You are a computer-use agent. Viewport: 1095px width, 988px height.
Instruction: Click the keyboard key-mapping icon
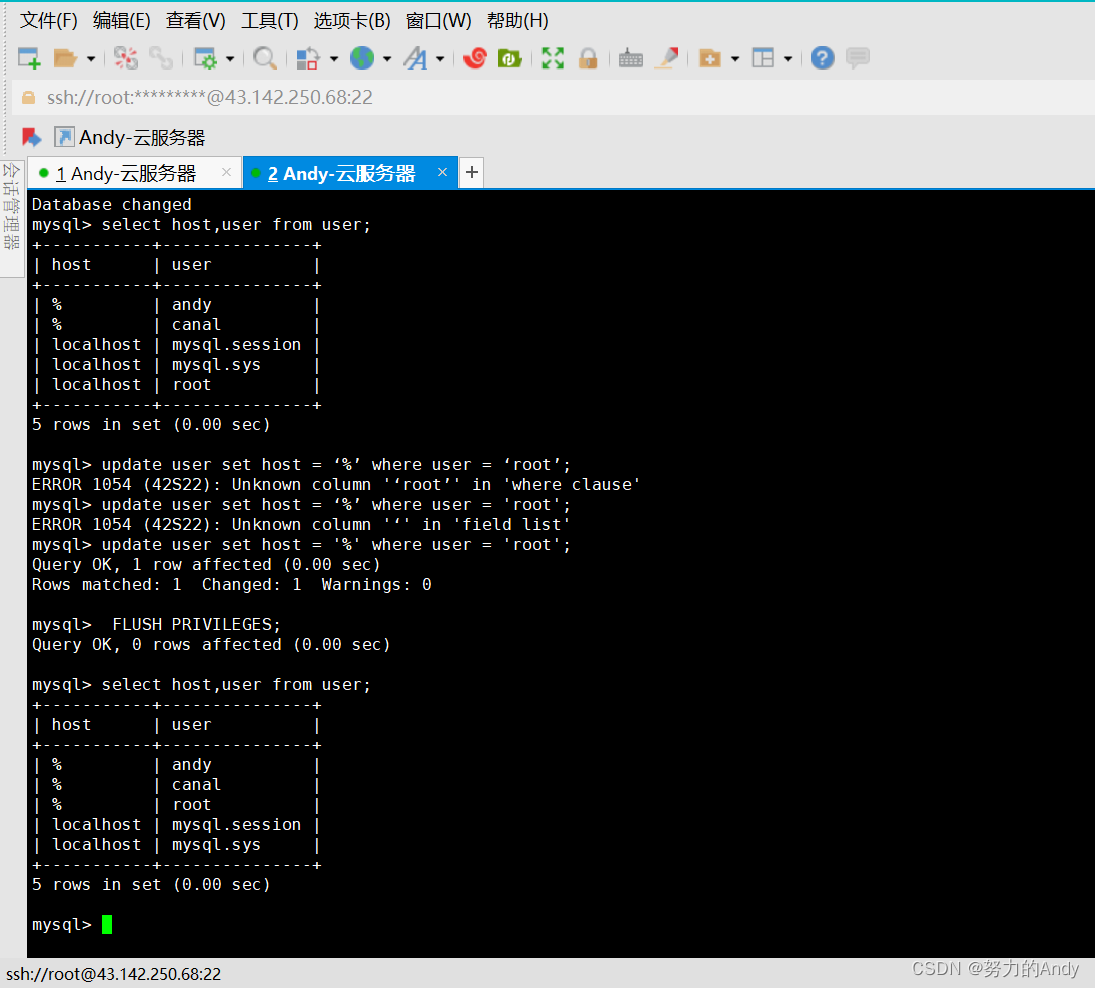(631, 59)
